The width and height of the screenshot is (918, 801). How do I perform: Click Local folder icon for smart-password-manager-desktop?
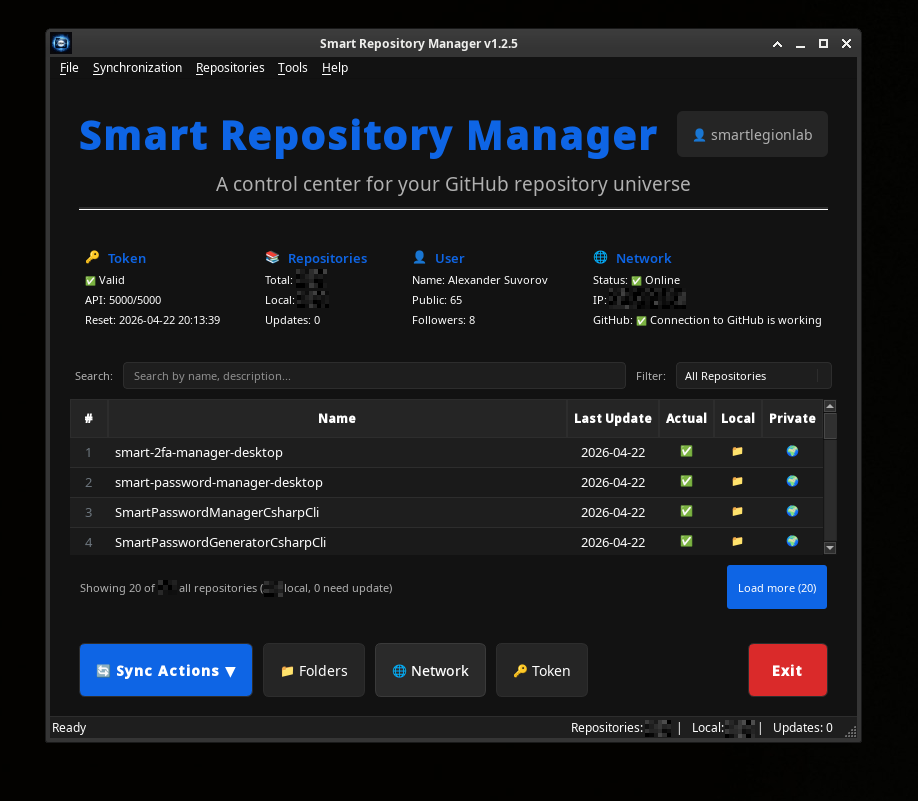737,481
